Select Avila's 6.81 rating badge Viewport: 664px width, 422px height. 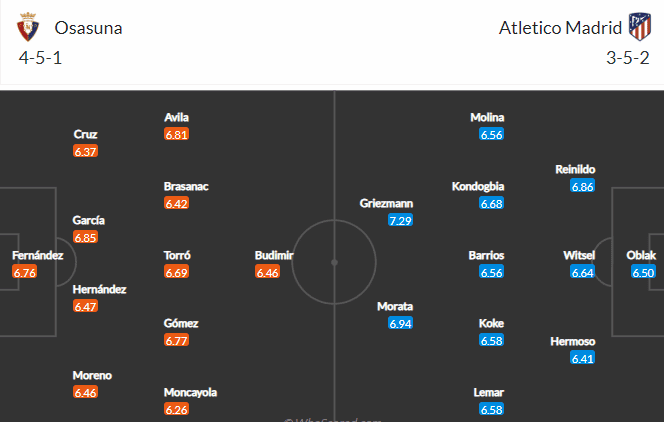point(176,135)
